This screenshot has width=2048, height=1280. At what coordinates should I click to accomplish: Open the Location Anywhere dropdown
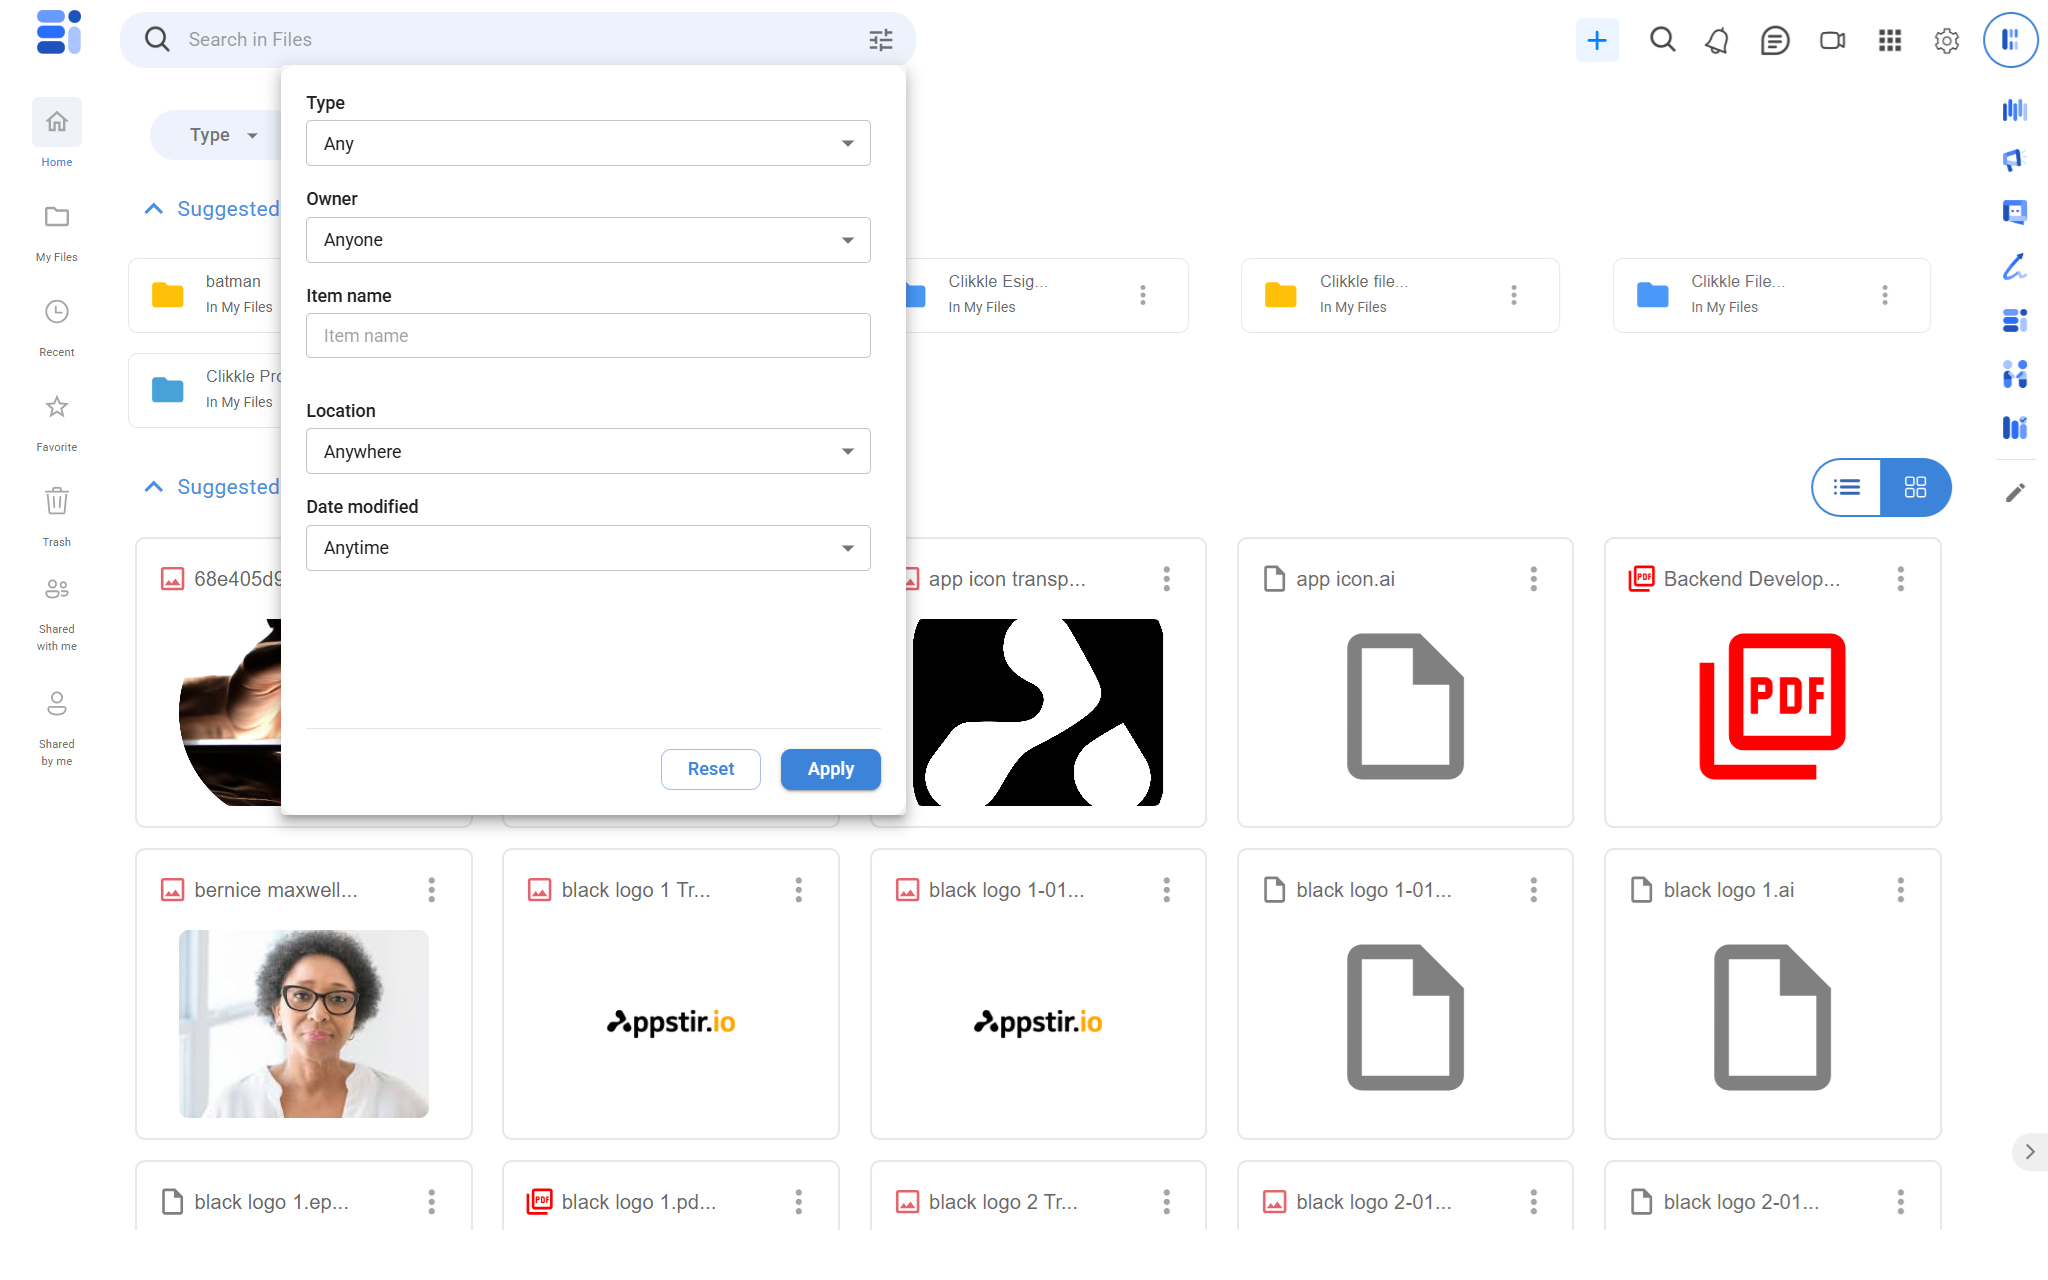[x=588, y=451]
